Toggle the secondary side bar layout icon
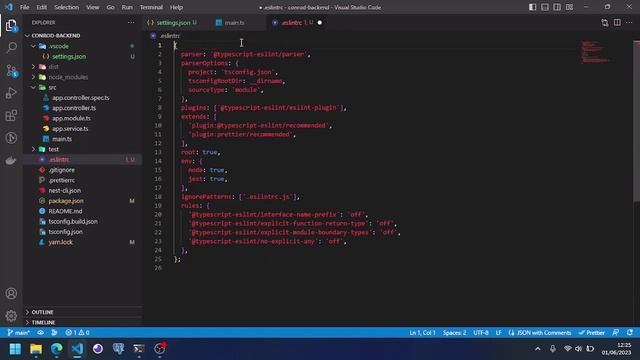640x360 pixels. (x=557, y=7)
